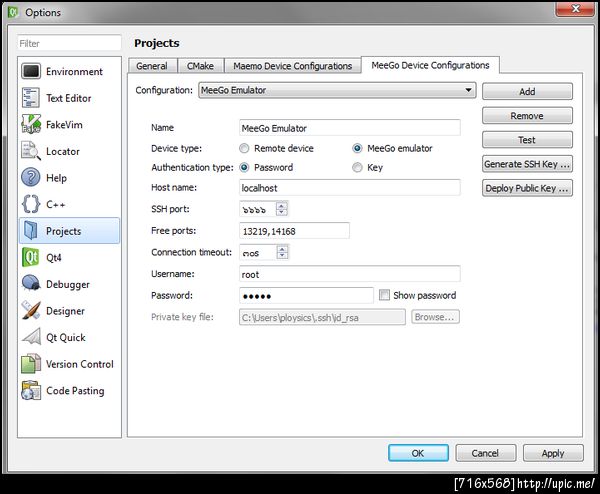Image resolution: width=600 pixels, height=494 pixels.
Task: Select the Text Editor icon
Action: (x=31, y=98)
